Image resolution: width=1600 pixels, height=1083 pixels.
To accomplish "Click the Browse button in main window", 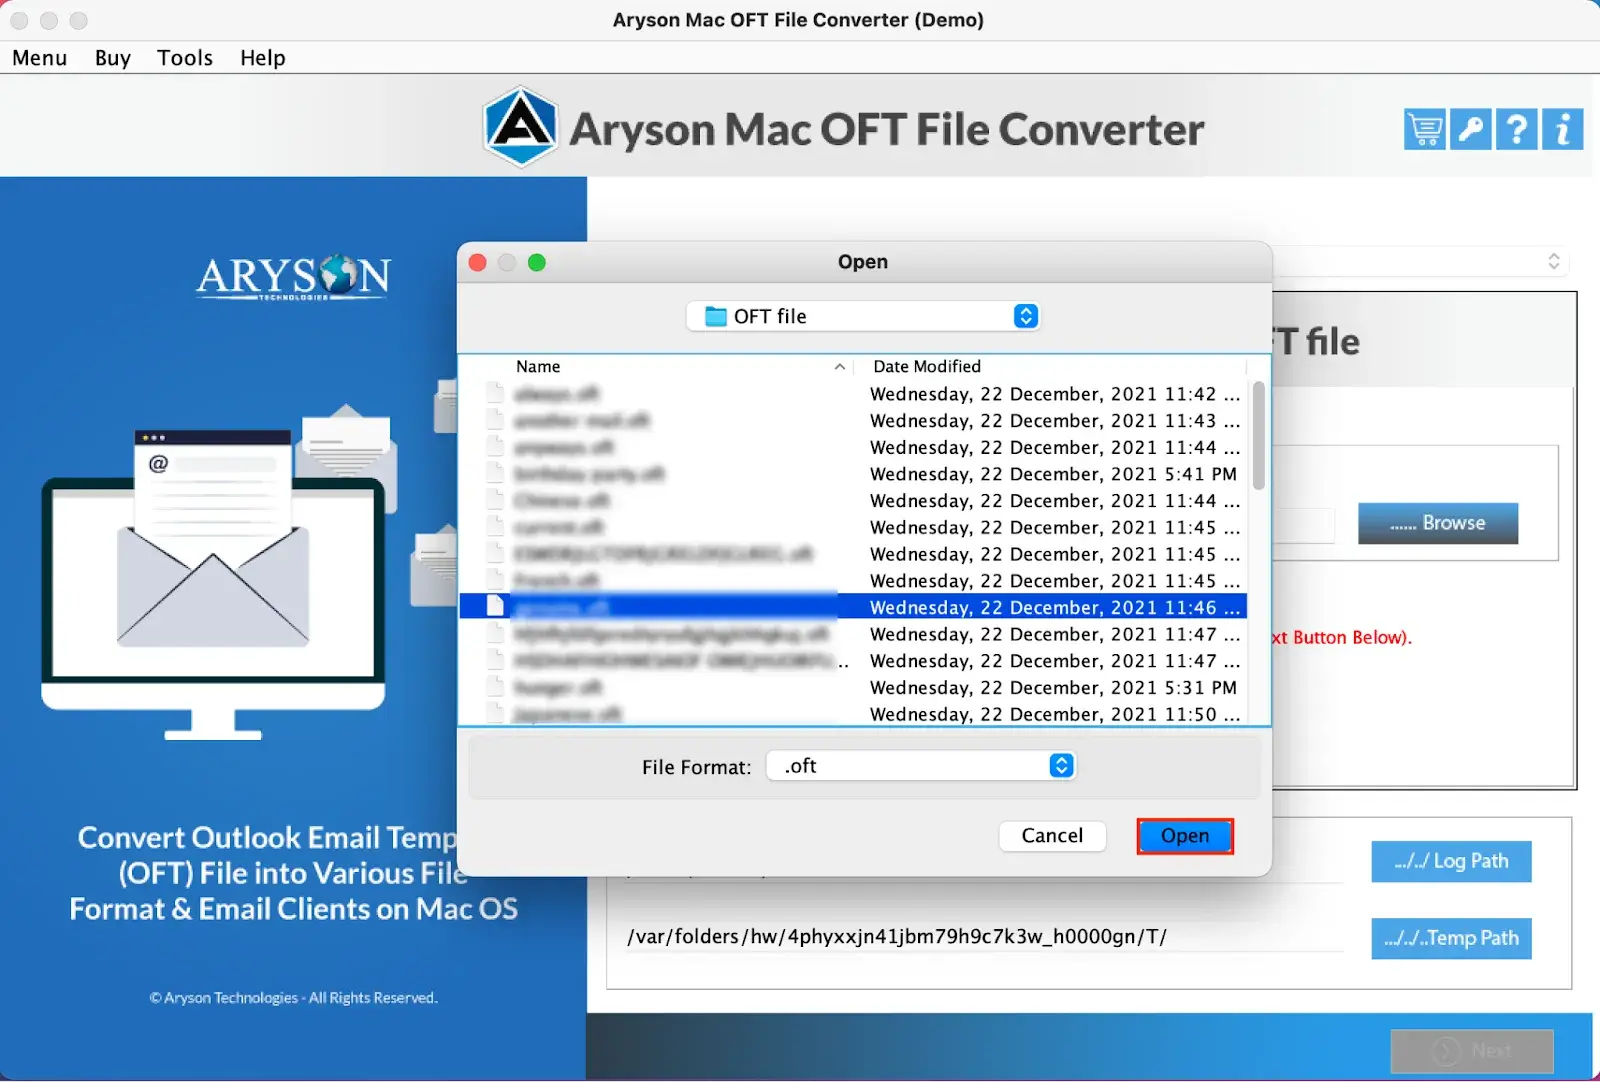I will click(1438, 523).
